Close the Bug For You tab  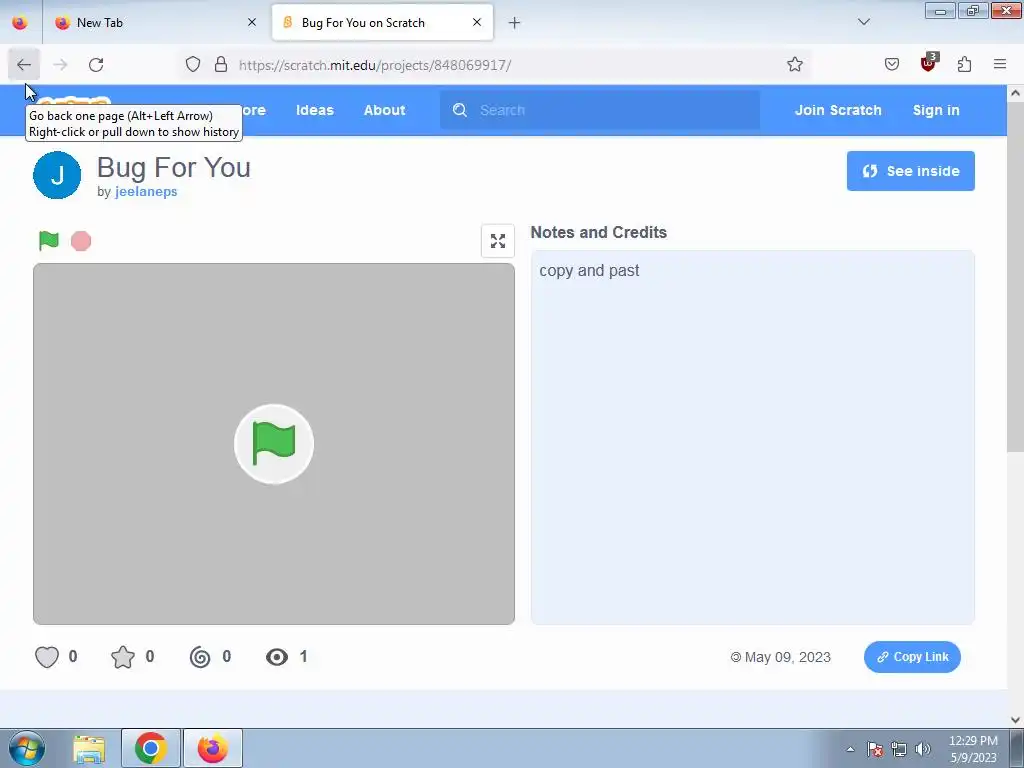477,22
